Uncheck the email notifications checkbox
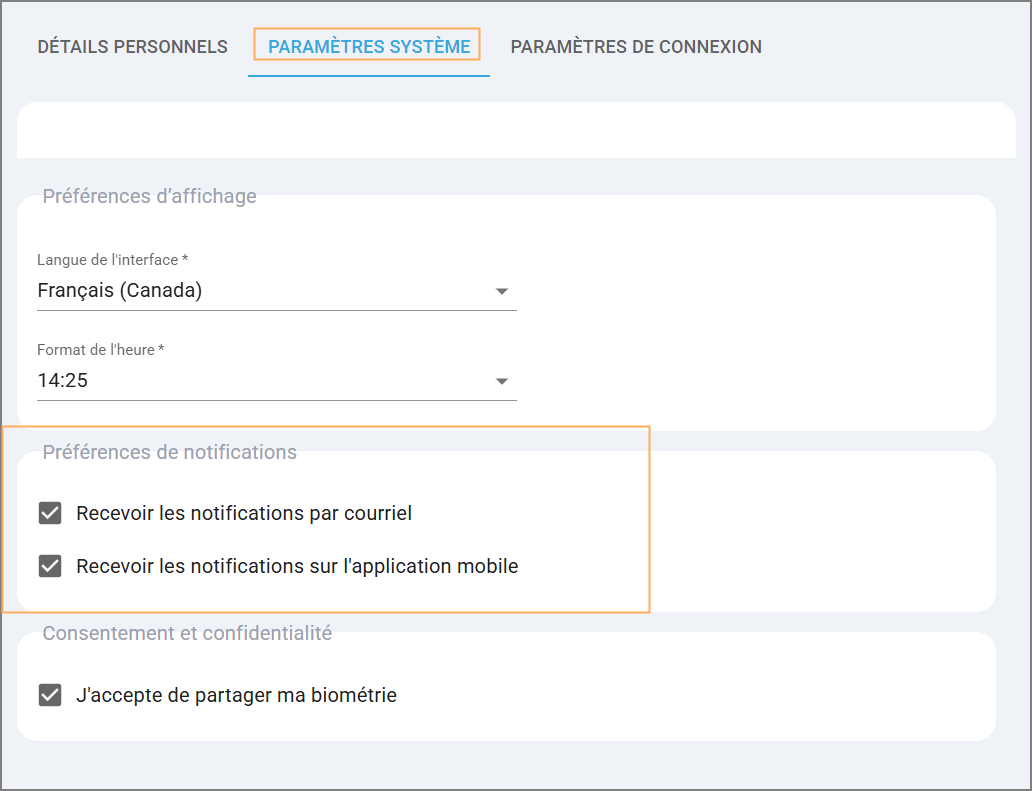Screen dimensions: 1032x791 coord(50,513)
